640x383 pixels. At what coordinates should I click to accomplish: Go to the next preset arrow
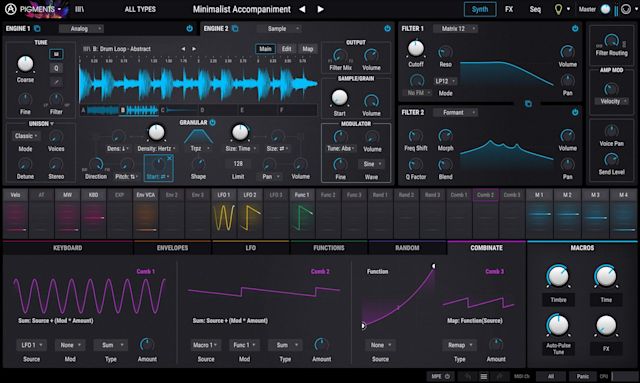click(321, 9)
